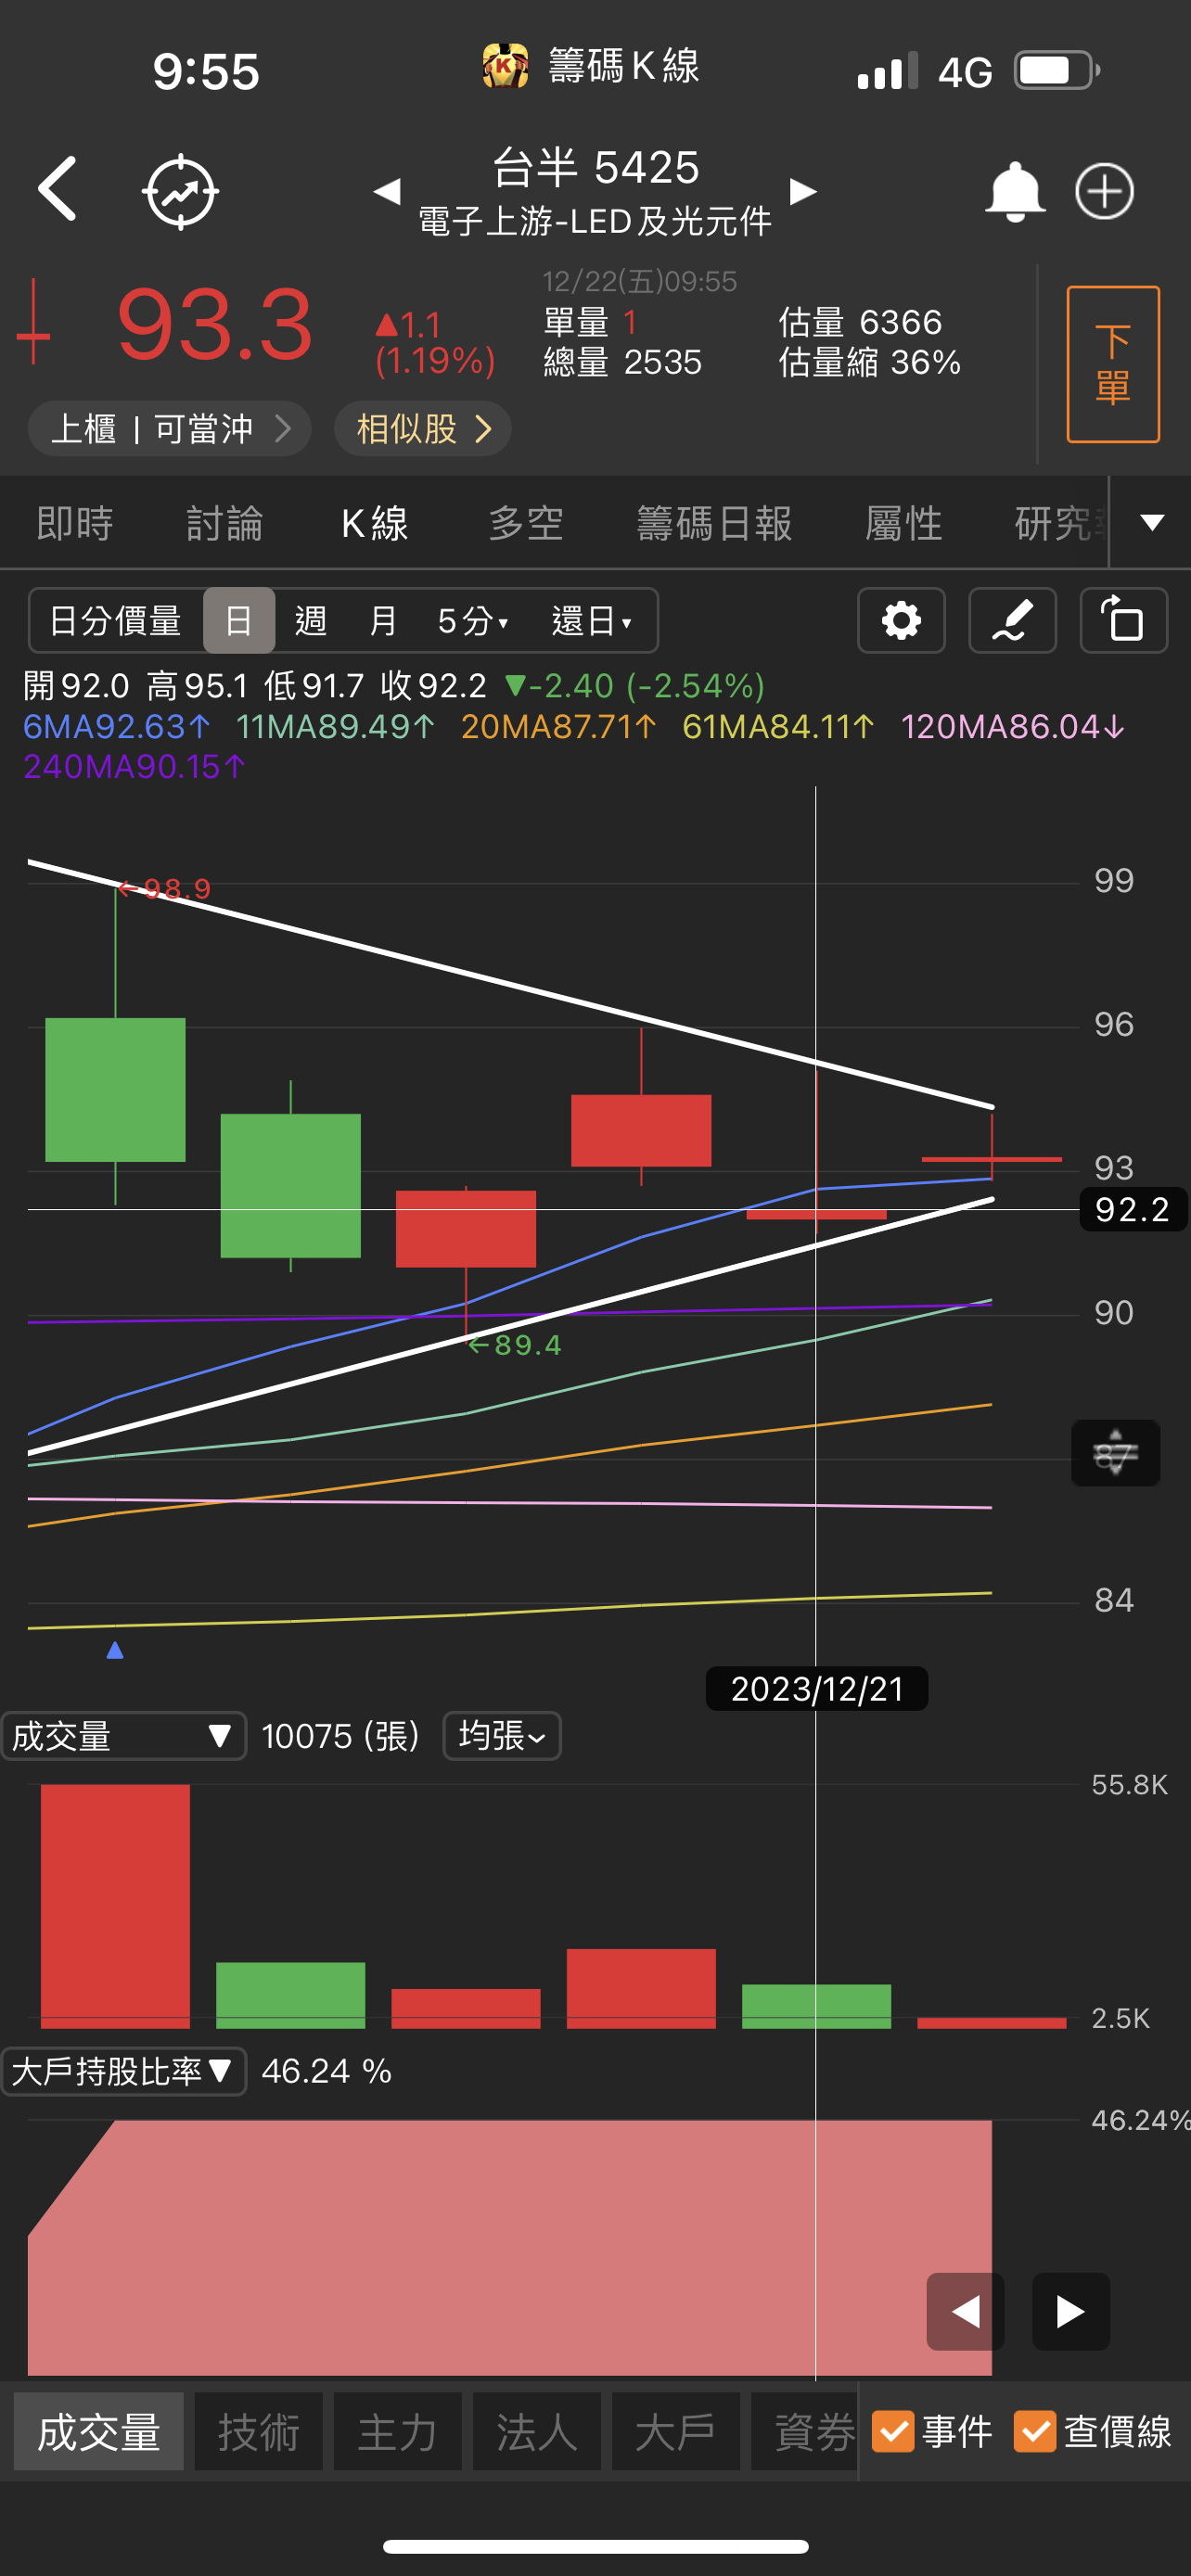Select bottom 法人 indicator tab

537,2431
